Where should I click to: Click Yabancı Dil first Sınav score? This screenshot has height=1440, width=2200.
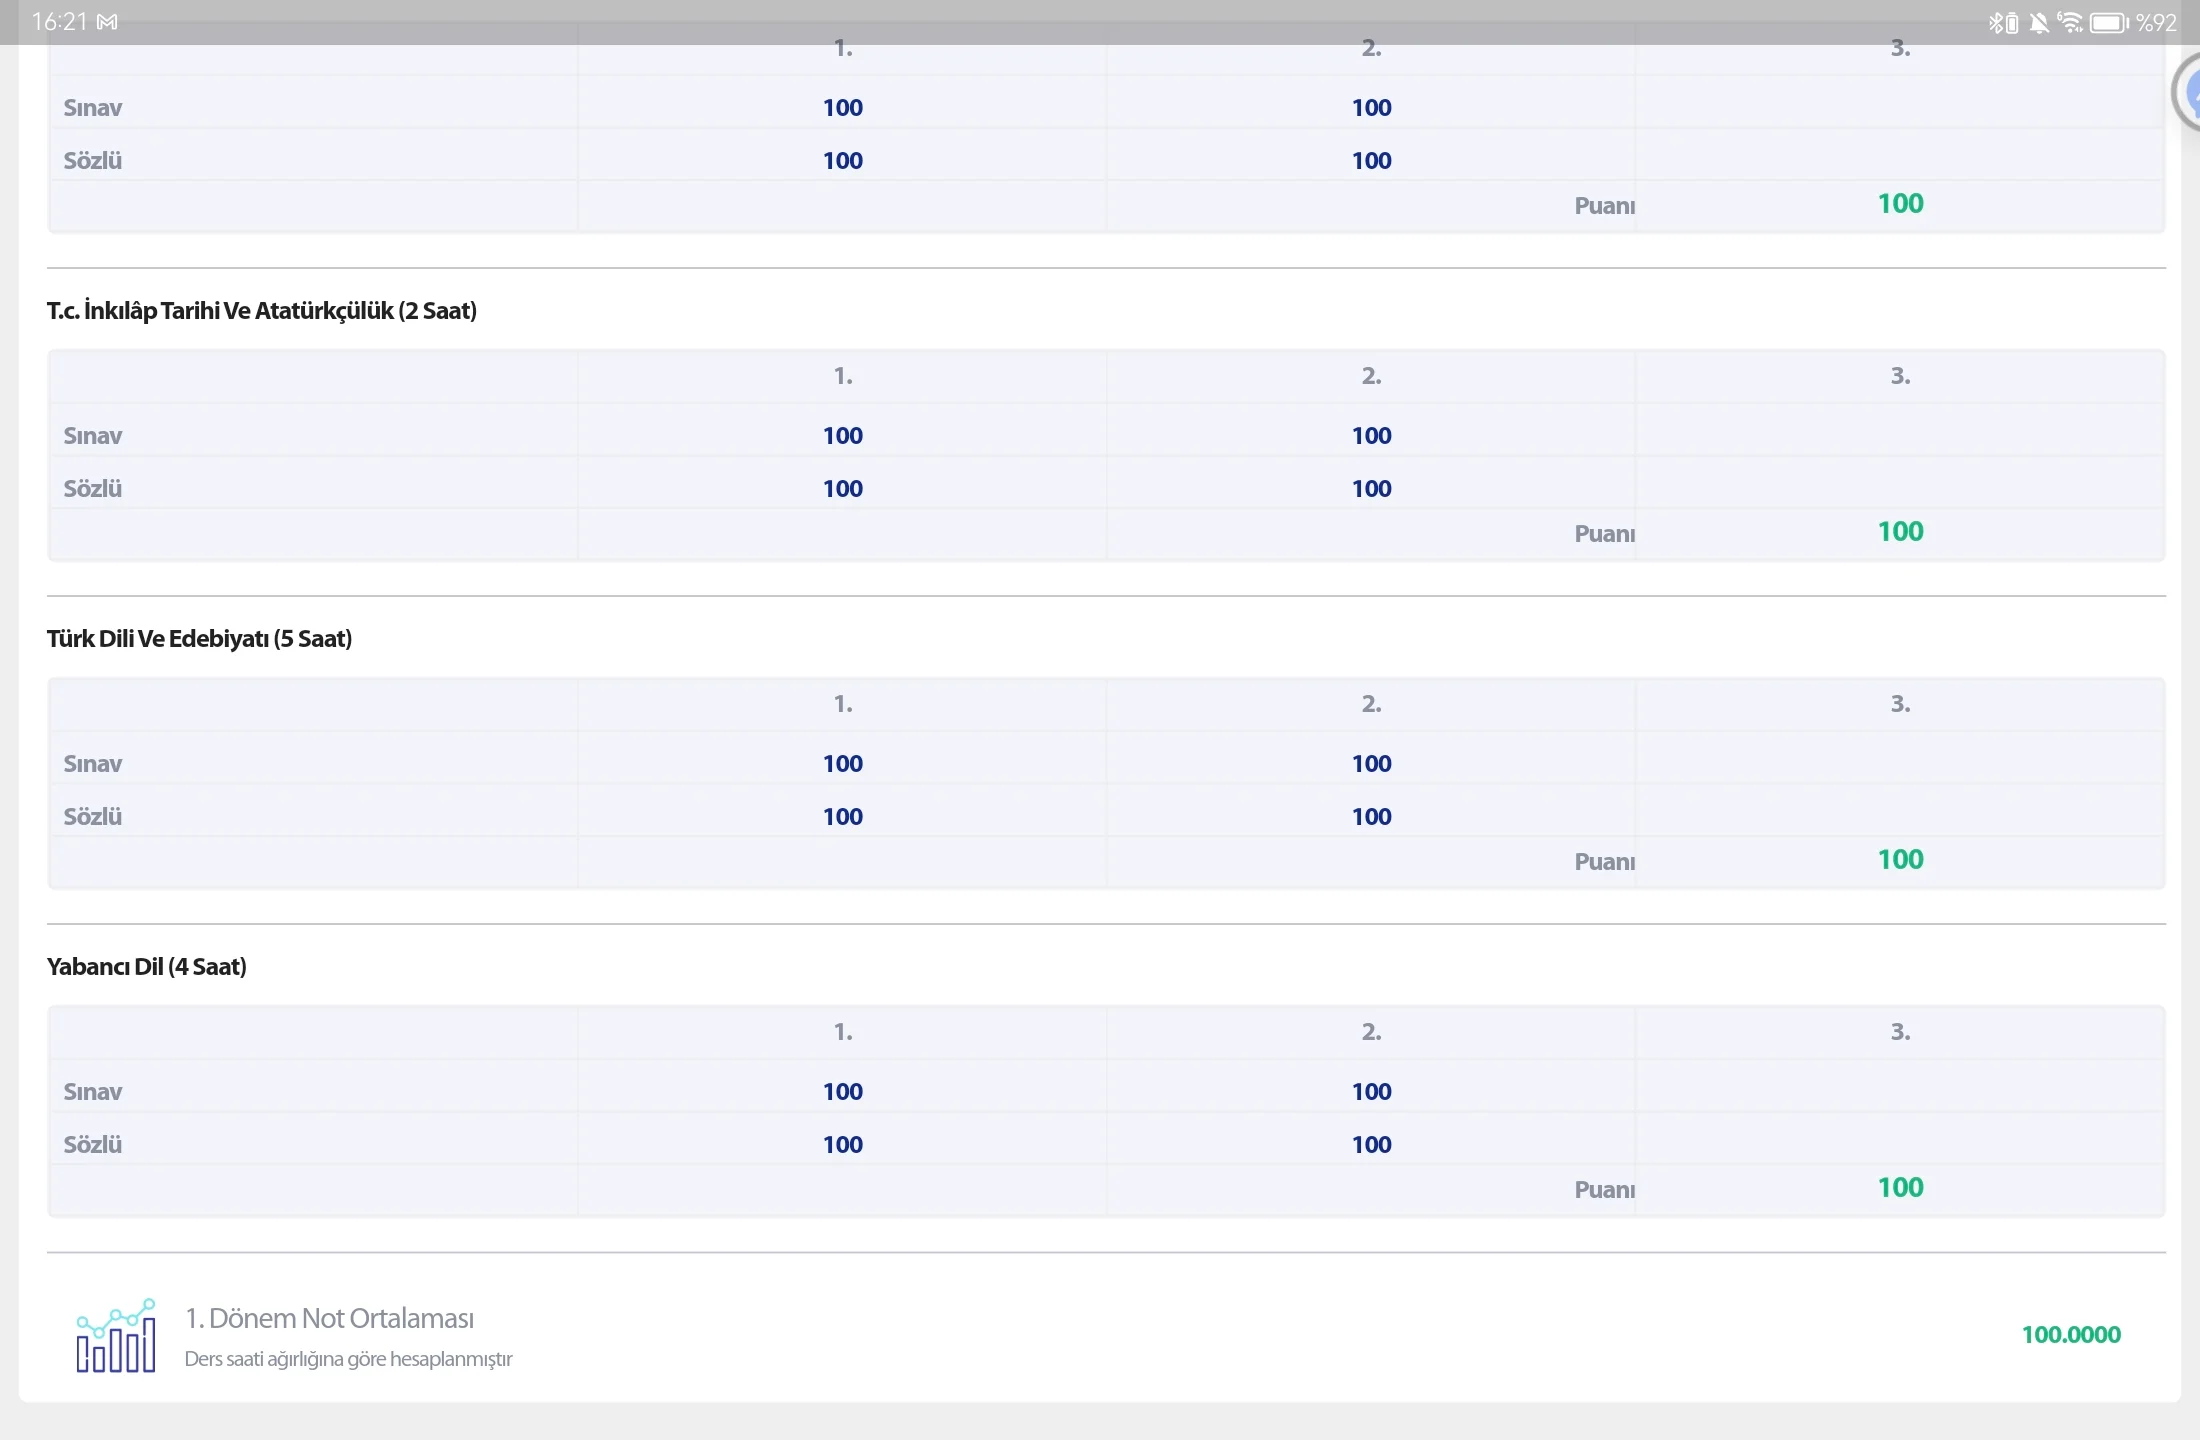pyautogui.click(x=842, y=1092)
